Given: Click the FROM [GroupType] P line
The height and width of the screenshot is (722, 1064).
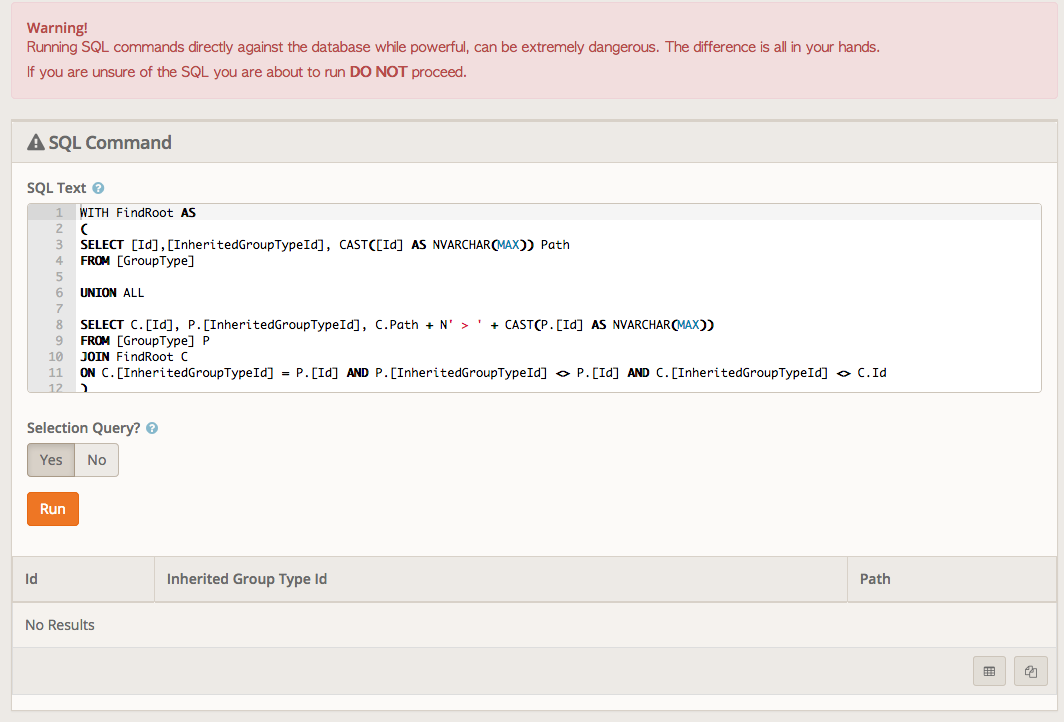Looking at the screenshot, I should tap(144, 341).
